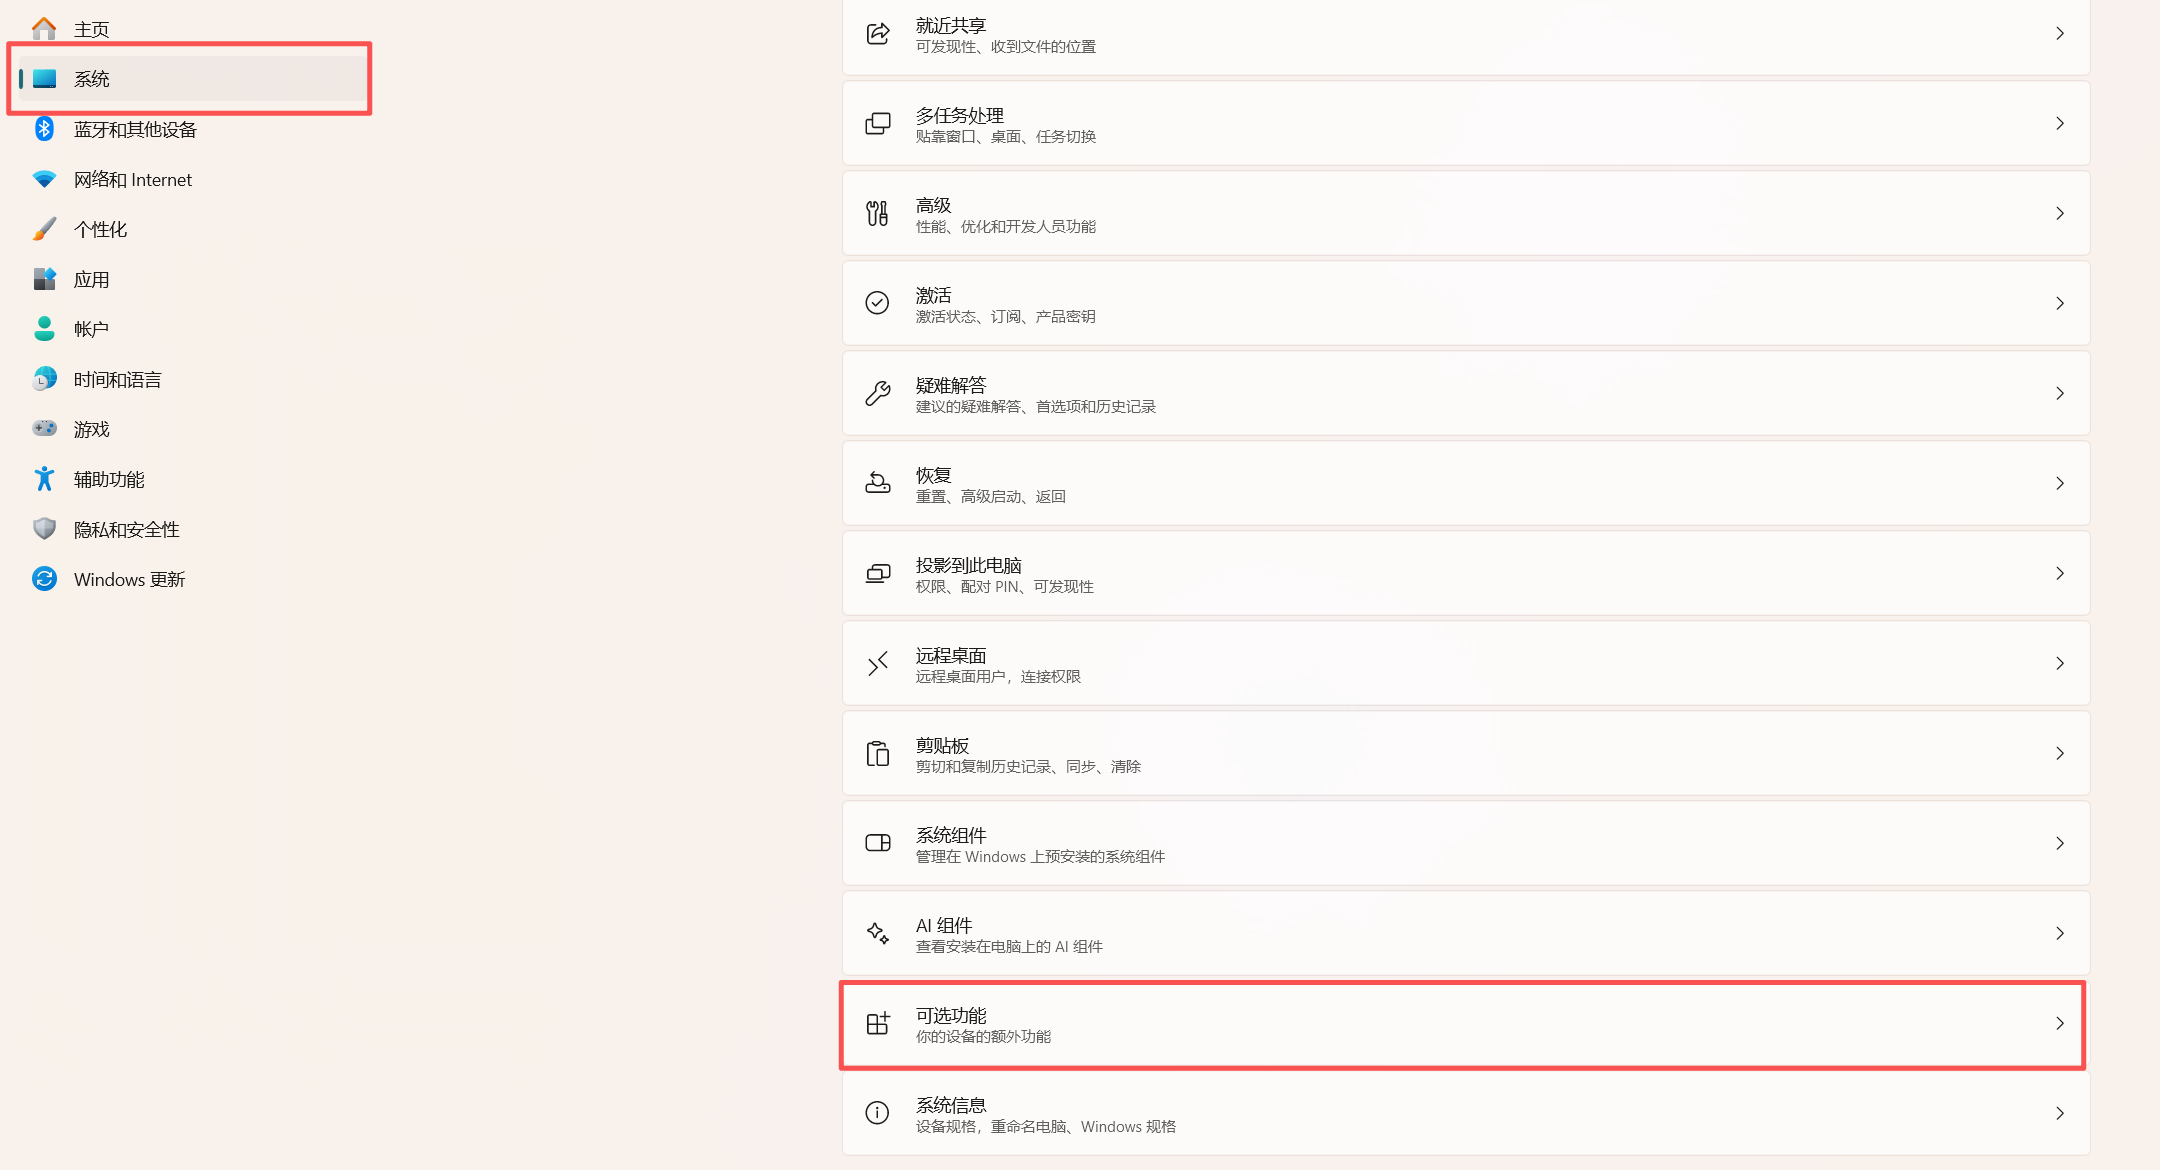Select 系统 in the sidebar
The image size is (2160, 1170).
(x=92, y=79)
